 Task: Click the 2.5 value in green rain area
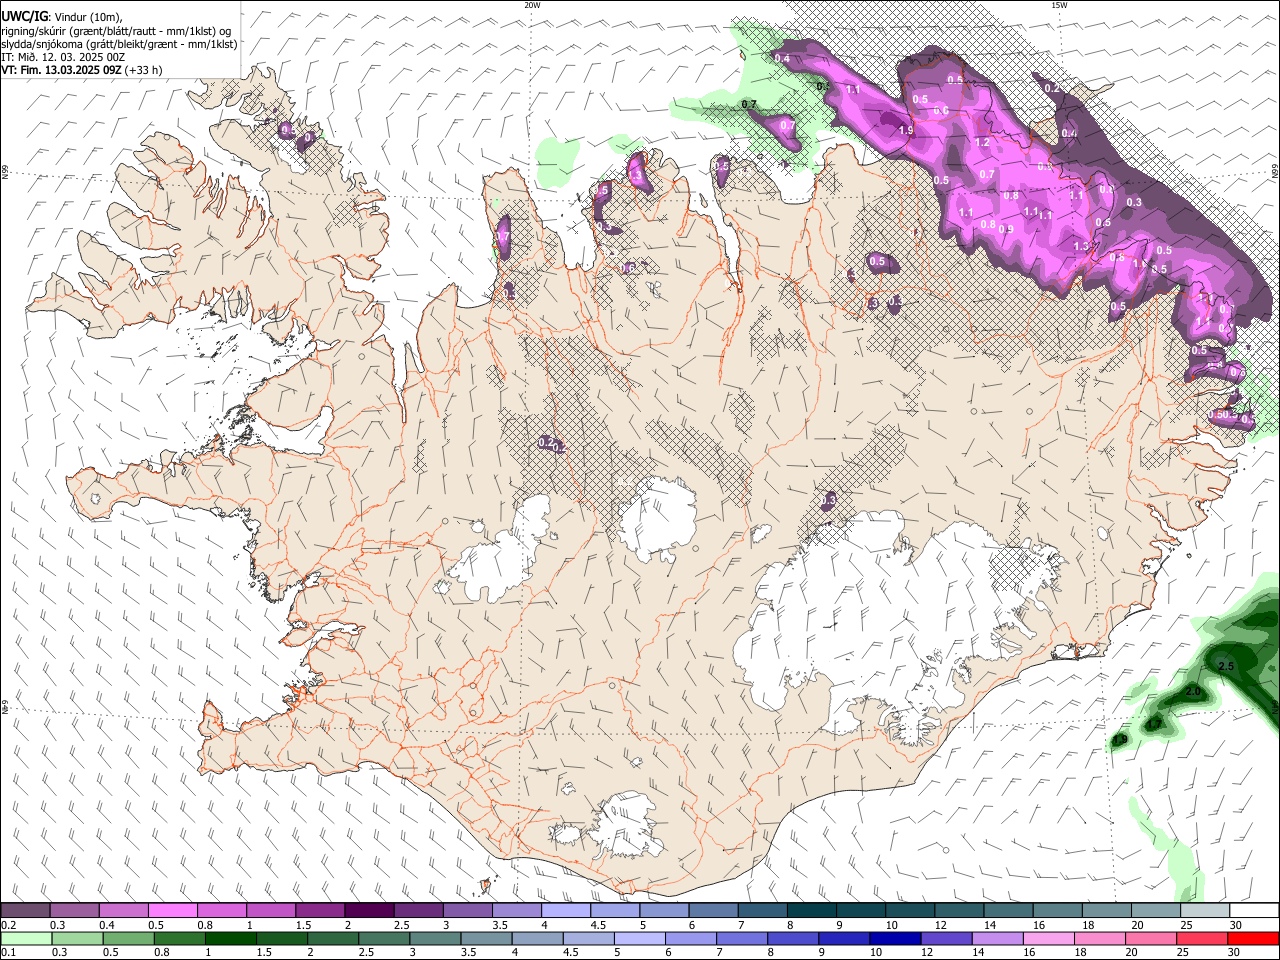pos(1227,666)
